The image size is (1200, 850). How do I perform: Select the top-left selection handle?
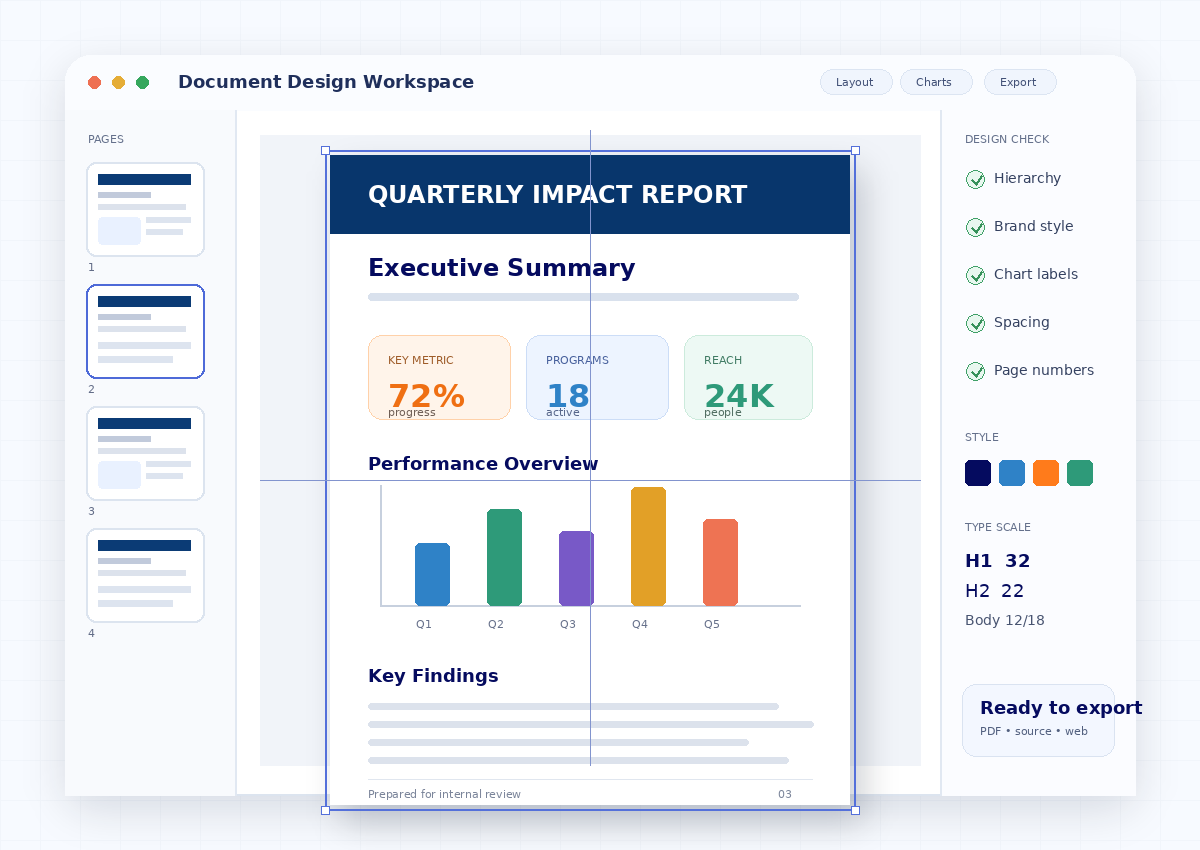click(x=325, y=150)
